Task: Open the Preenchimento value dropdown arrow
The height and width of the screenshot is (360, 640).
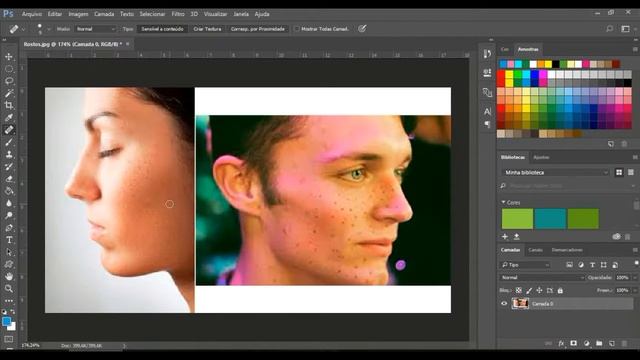Action: coord(634,290)
